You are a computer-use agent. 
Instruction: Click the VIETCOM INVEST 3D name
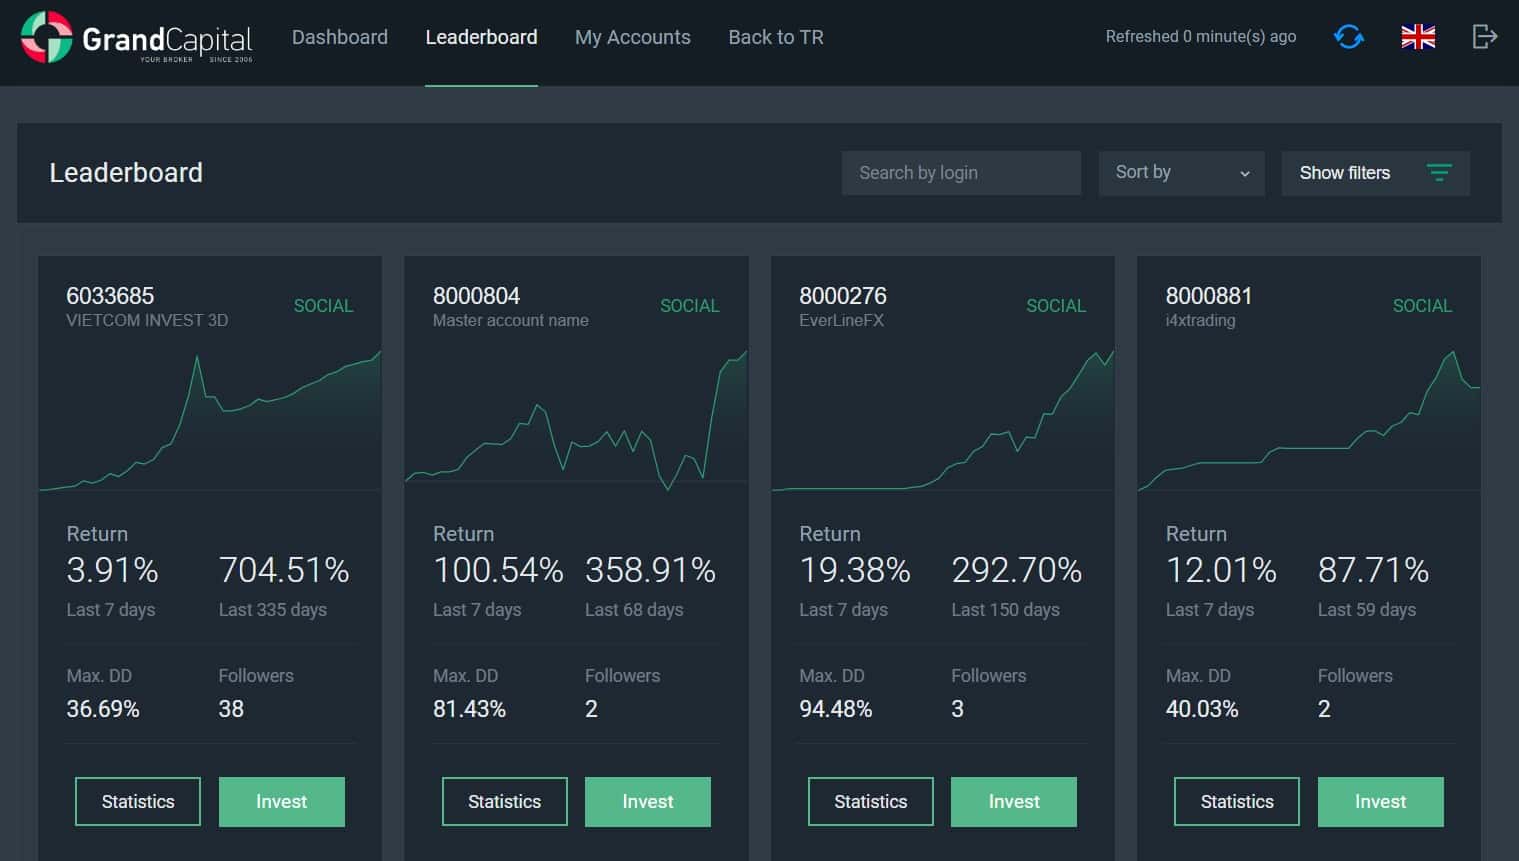click(147, 321)
